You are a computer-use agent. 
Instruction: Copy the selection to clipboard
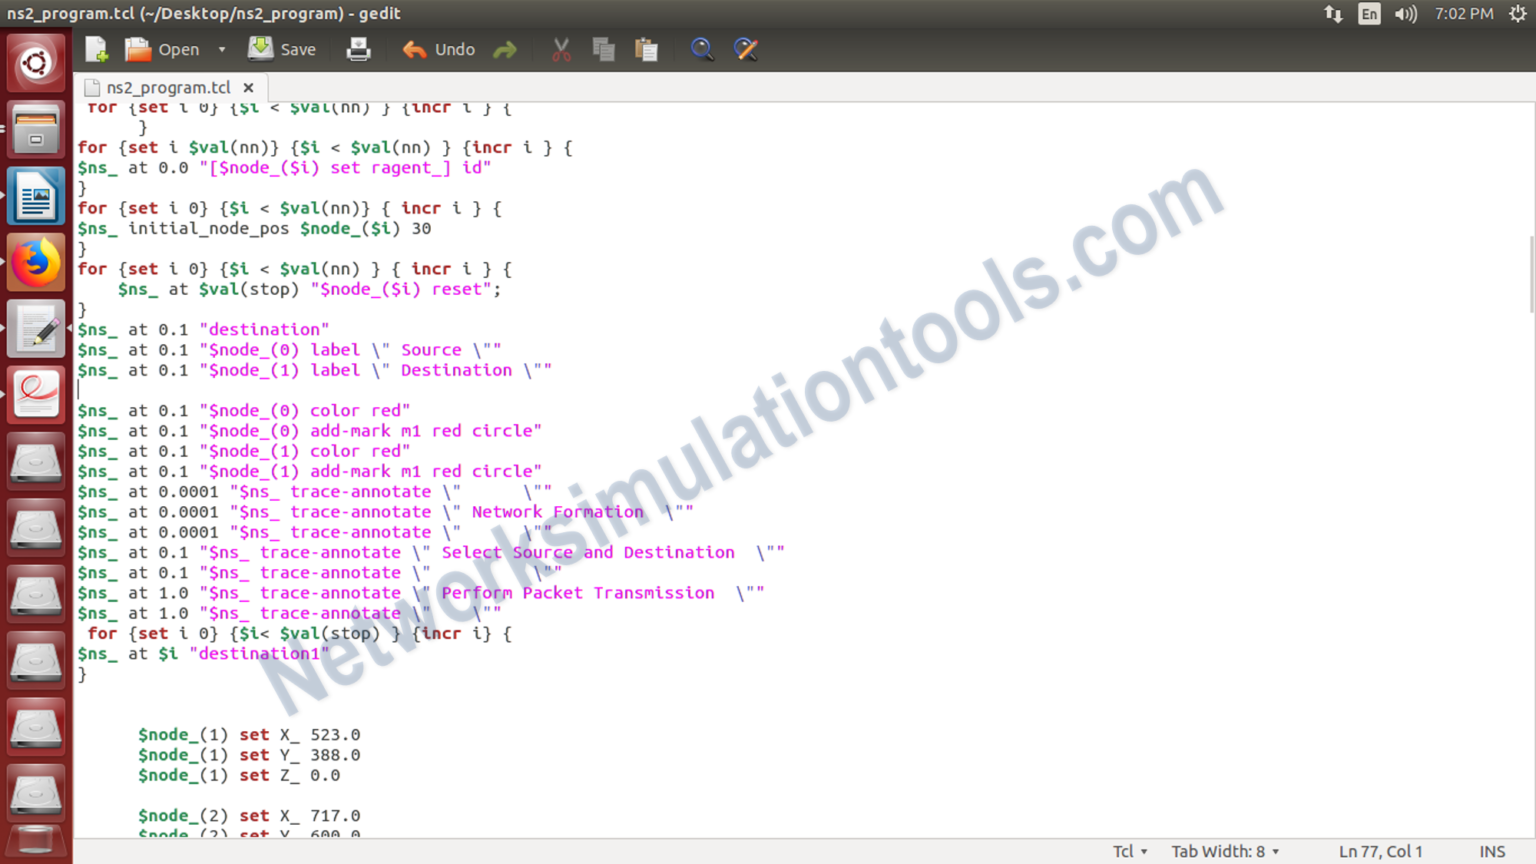click(604, 48)
